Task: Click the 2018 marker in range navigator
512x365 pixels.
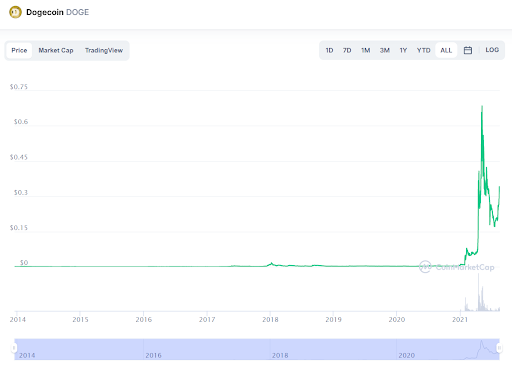Action: point(280,355)
